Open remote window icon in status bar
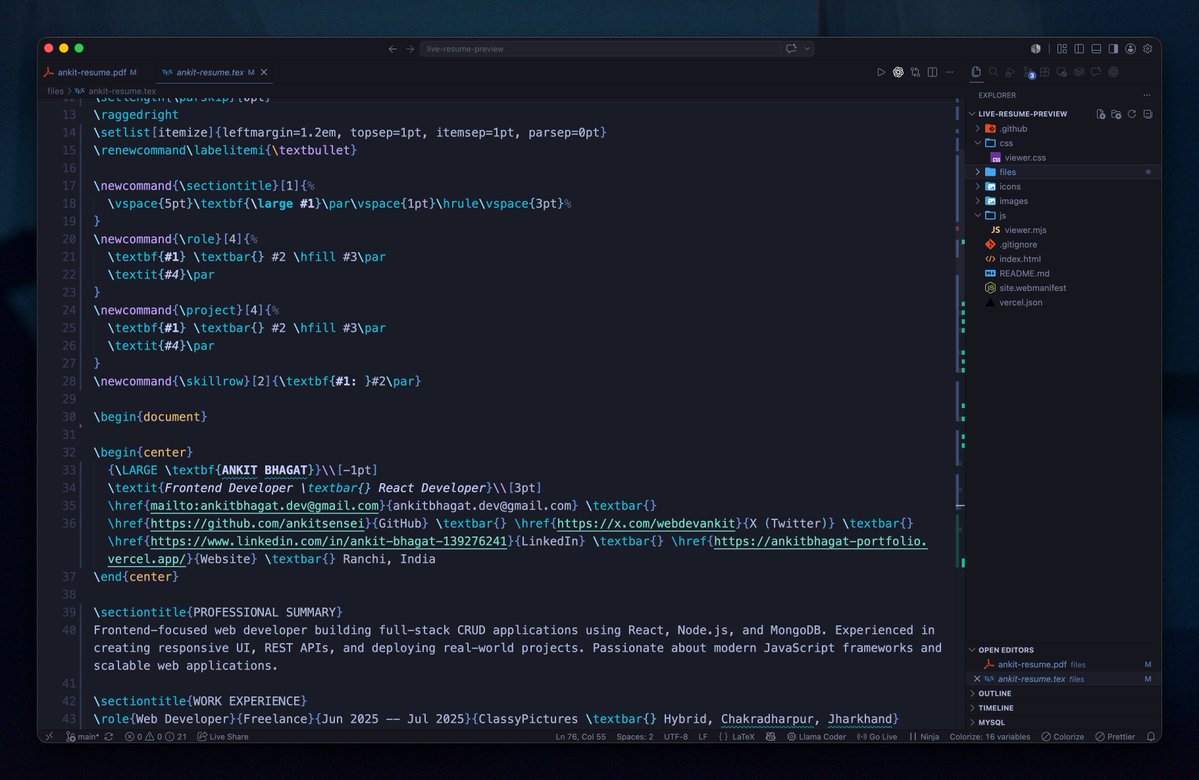The height and width of the screenshot is (780, 1199). 49,736
